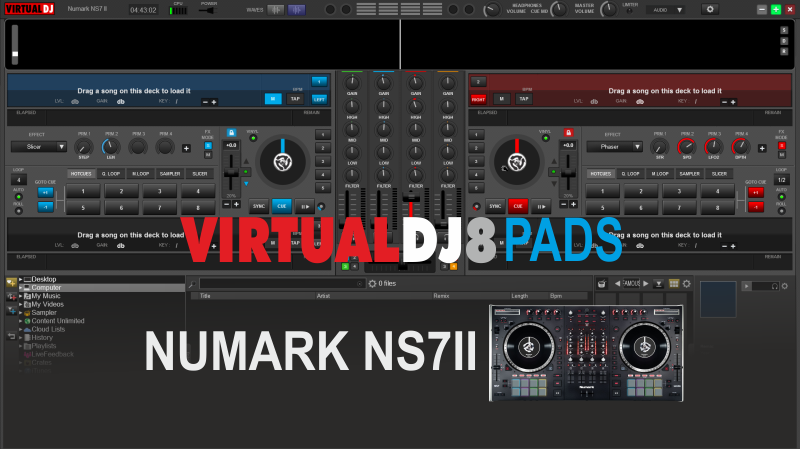The width and height of the screenshot is (800, 449).
Task: Select the right deck M LOOP pad tab
Action: [660, 174]
